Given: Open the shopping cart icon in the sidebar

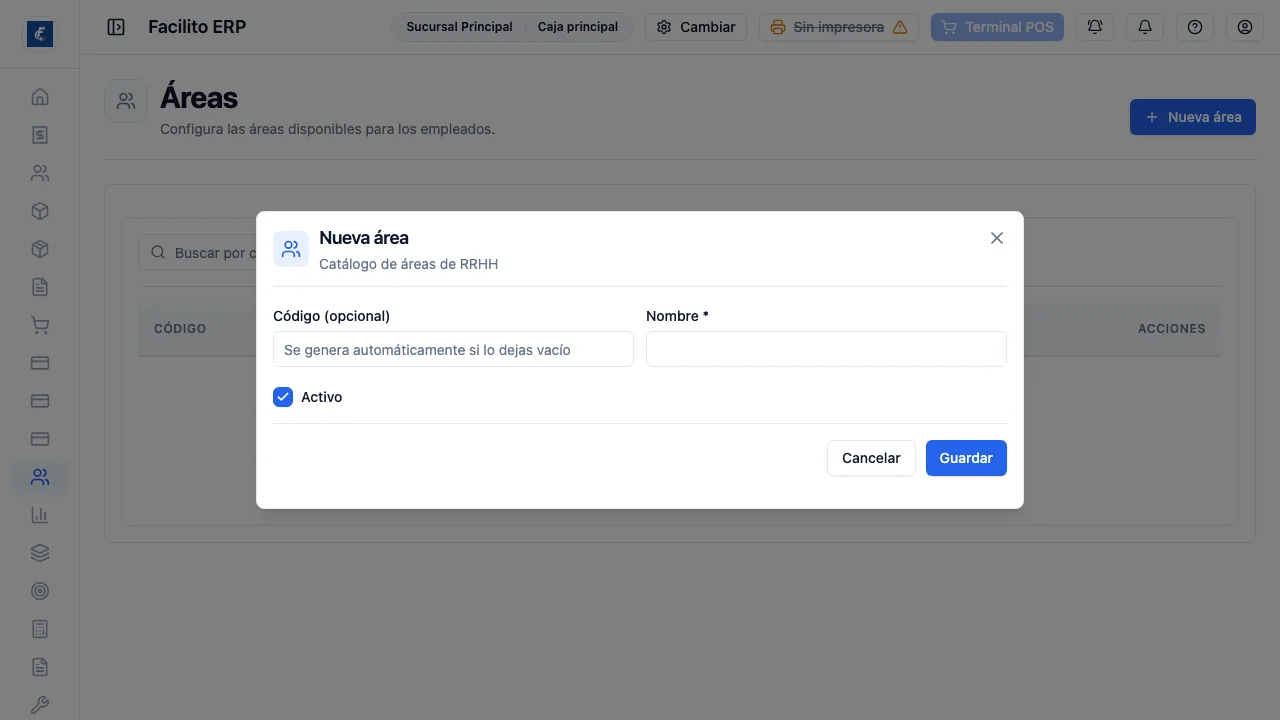Looking at the screenshot, I should 40,325.
